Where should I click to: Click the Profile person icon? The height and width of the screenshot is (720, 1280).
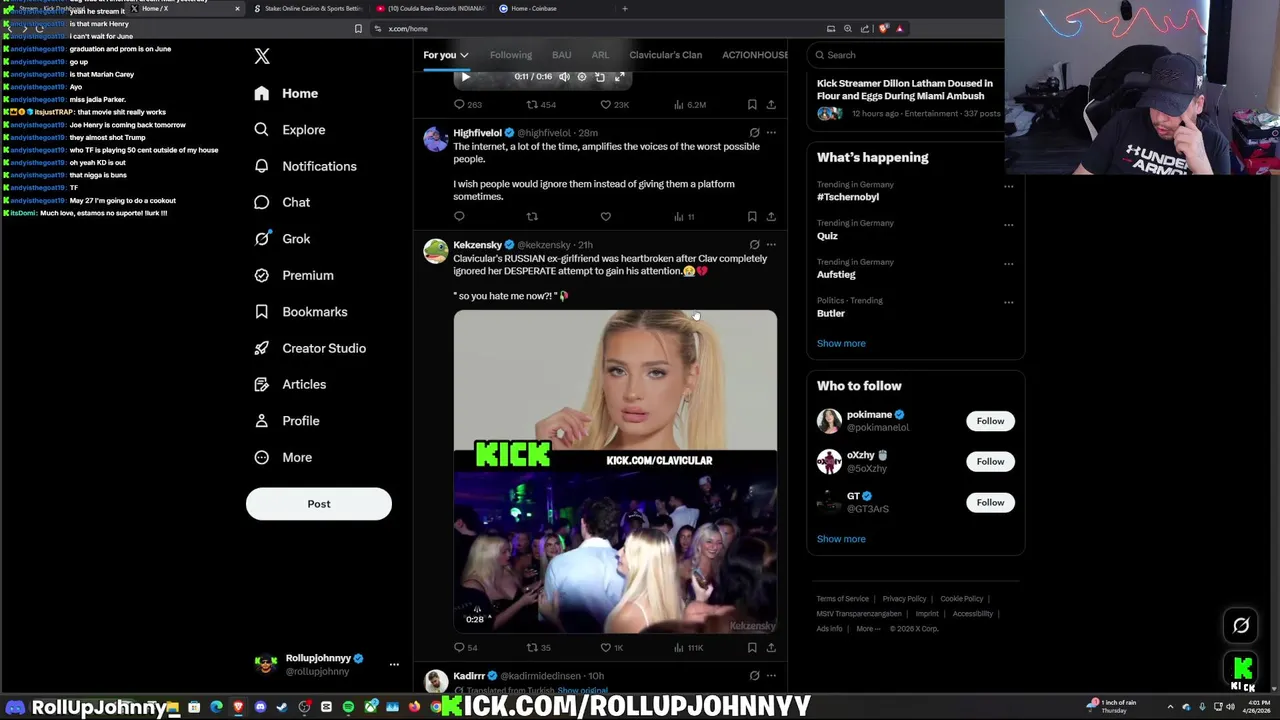pos(262,421)
